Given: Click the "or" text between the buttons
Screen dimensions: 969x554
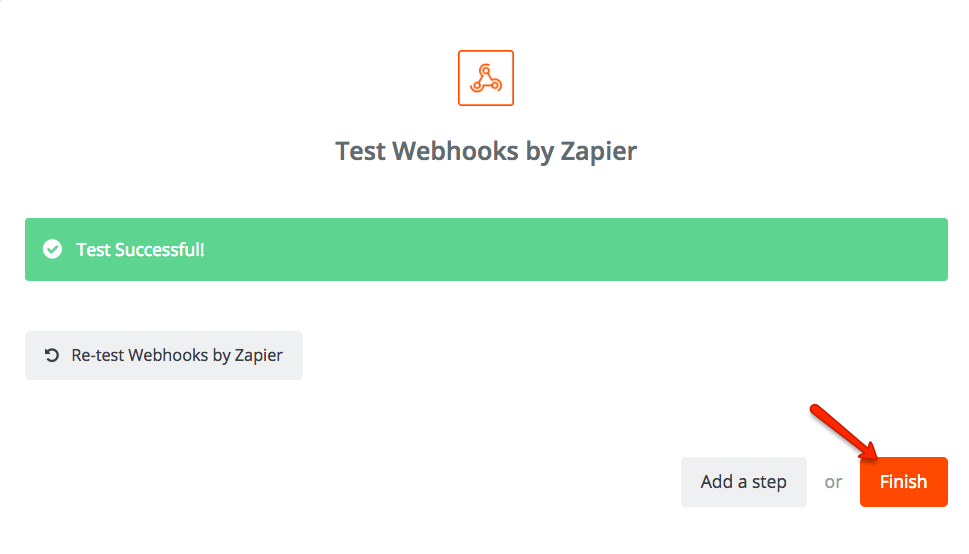Looking at the screenshot, I should coord(833,482).
